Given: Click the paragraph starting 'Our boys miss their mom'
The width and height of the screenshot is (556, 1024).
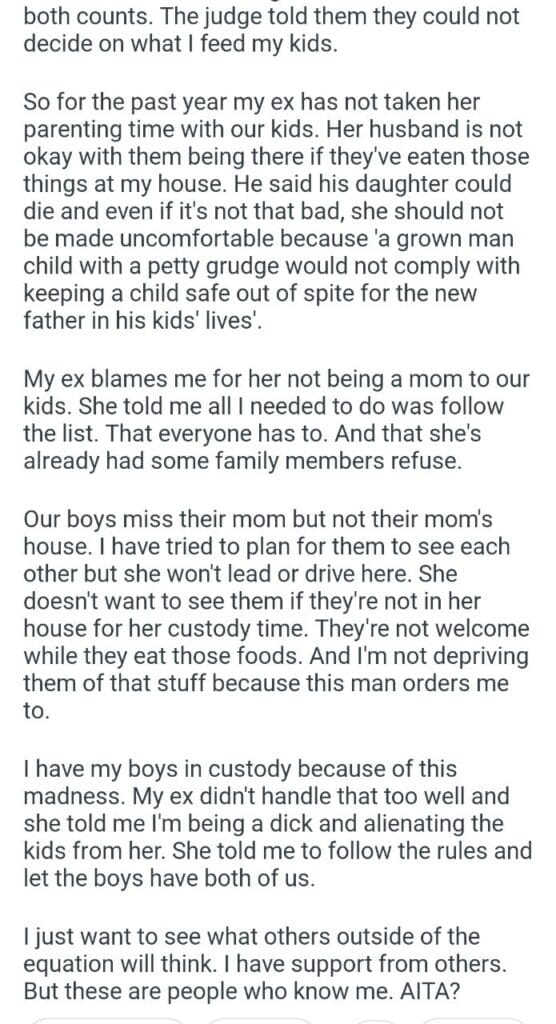Looking at the screenshot, I should point(277,615).
